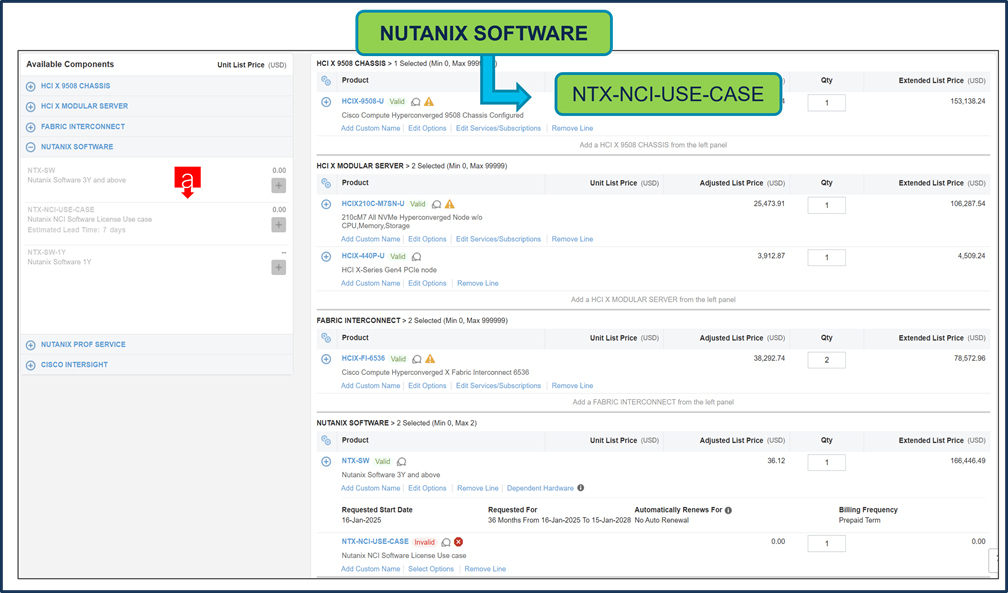Viewport: 1008px width, 593px height.
Task: Collapse NUTANIX SOFTWARE category
Action: pos(30,147)
